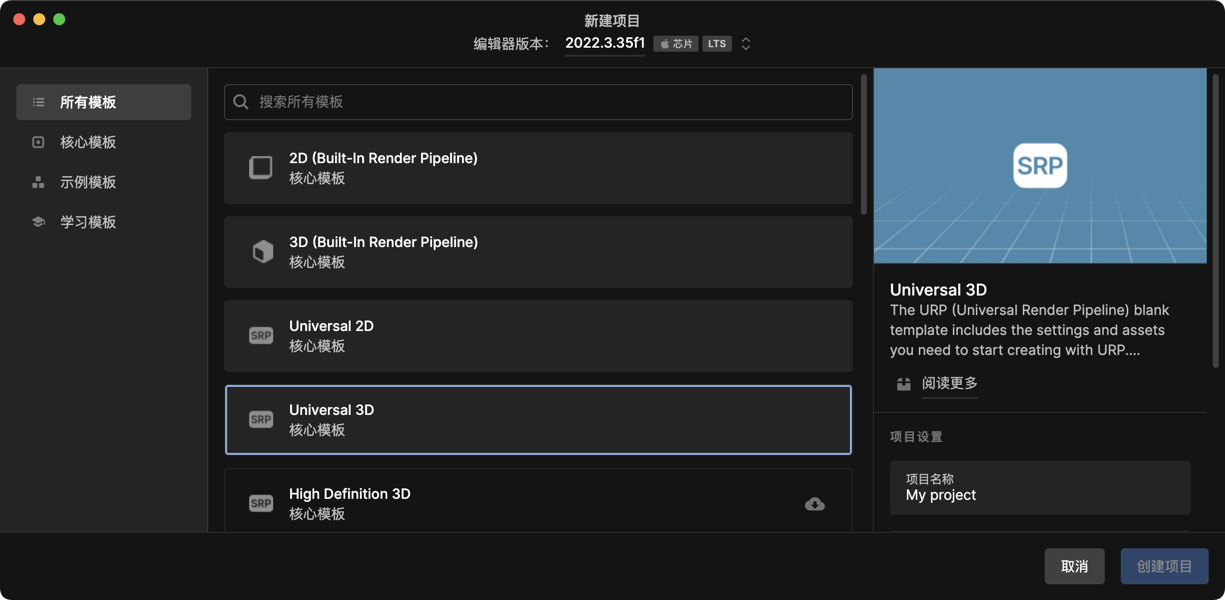This screenshot has width=1225, height=600.
Task: Open the editor version dropdown arrows
Action: pyautogui.click(x=746, y=44)
